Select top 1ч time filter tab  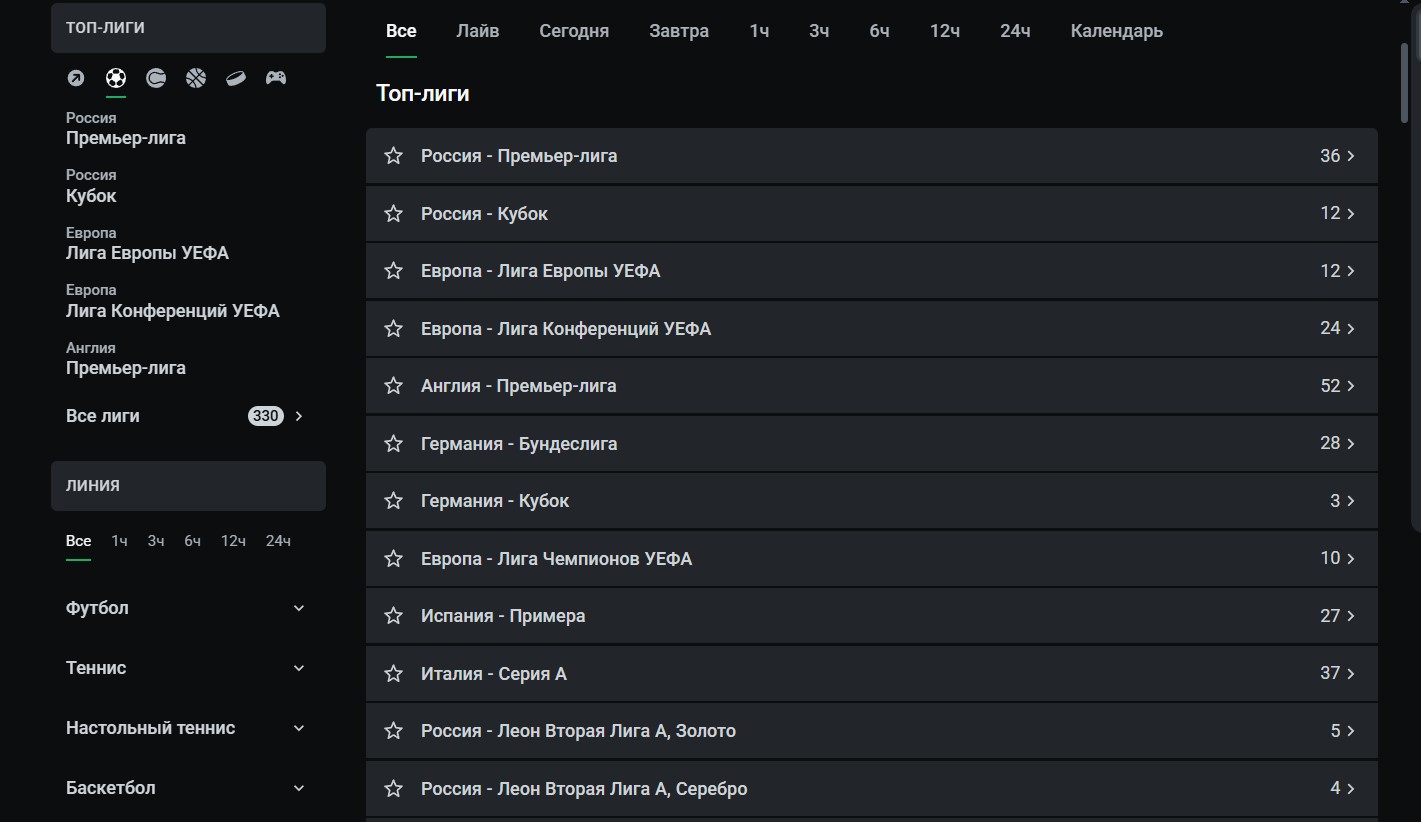pos(759,31)
